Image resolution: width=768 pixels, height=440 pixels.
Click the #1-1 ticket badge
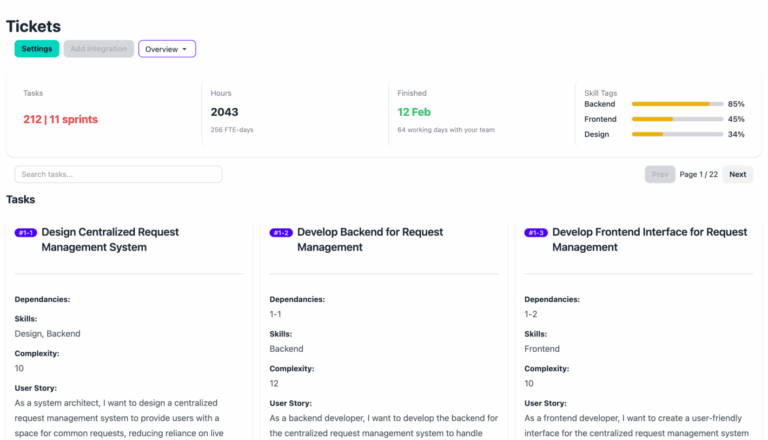coord(26,233)
